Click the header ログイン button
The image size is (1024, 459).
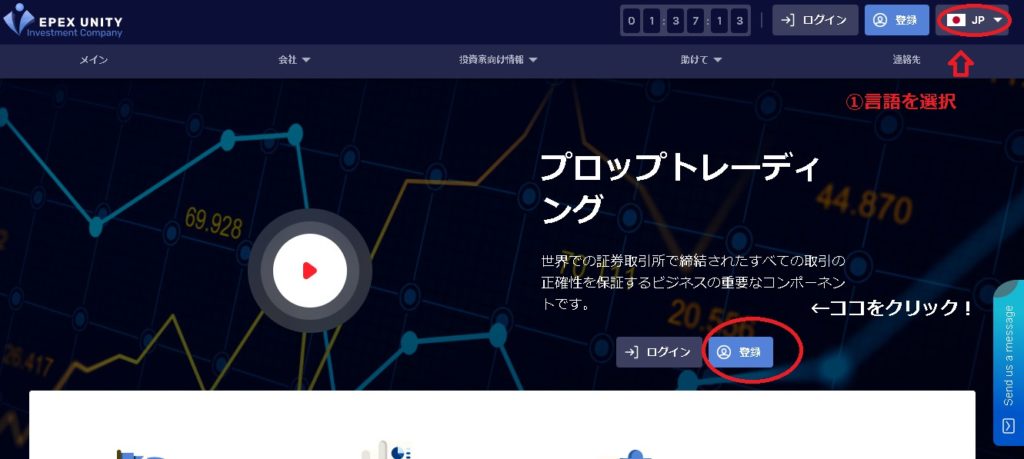click(x=815, y=20)
